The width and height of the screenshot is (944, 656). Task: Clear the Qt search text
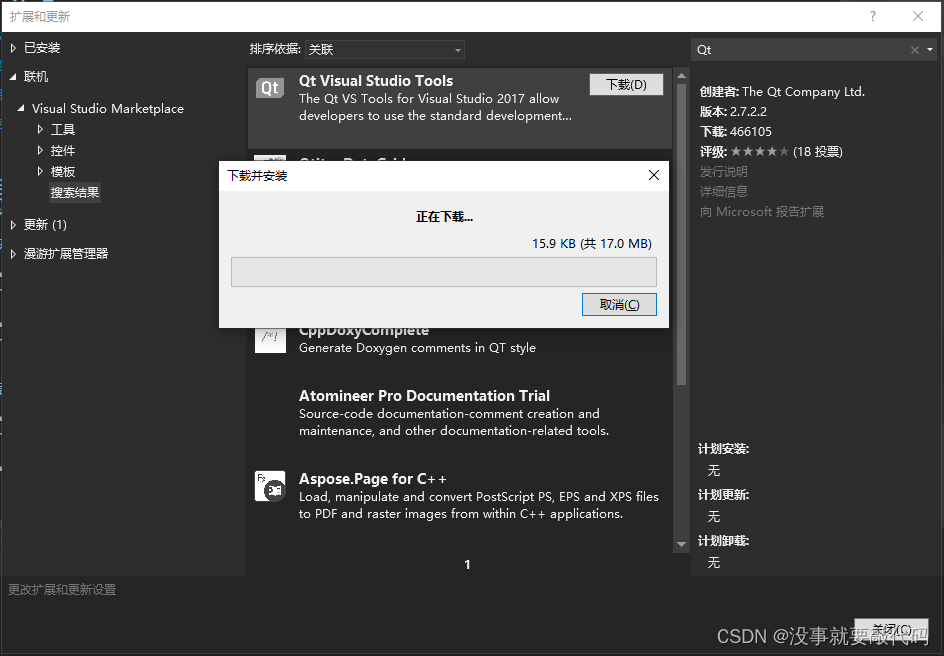[914, 50]
